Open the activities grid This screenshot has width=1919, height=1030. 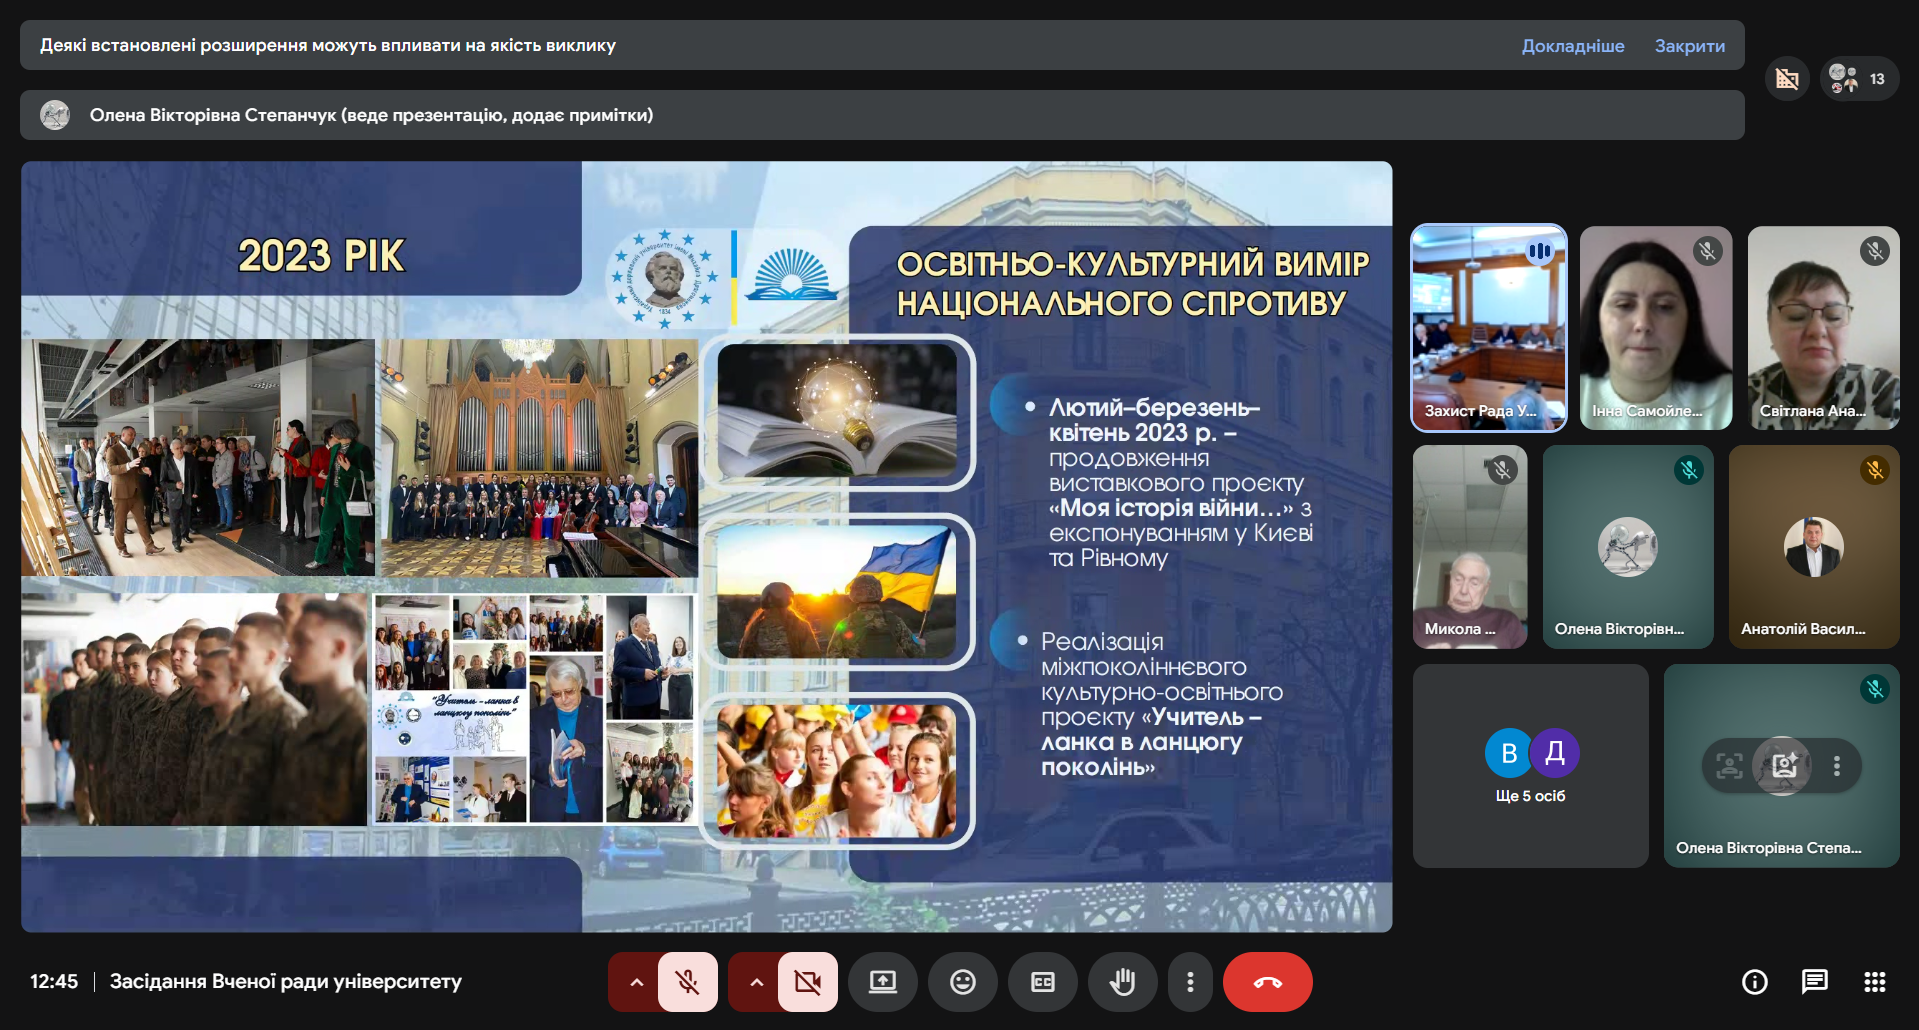(x=1878, y=981)
